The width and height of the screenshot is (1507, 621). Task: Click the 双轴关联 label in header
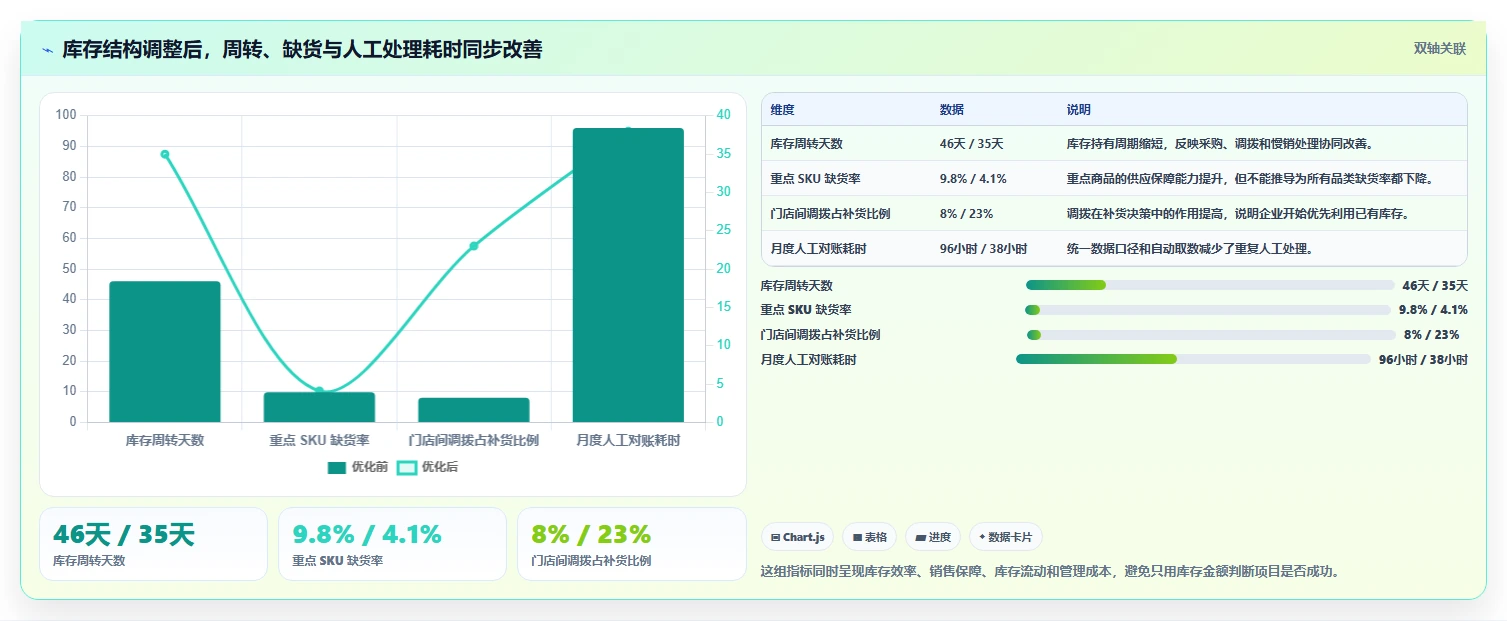pos(1440,49)
